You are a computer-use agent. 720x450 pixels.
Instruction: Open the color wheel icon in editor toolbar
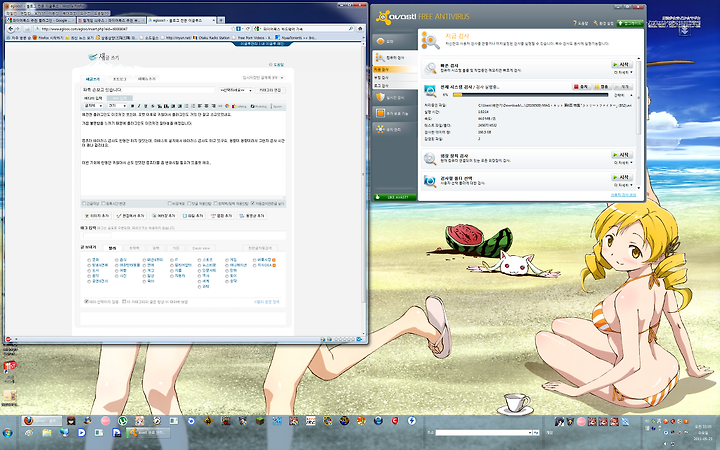point(227,106)
